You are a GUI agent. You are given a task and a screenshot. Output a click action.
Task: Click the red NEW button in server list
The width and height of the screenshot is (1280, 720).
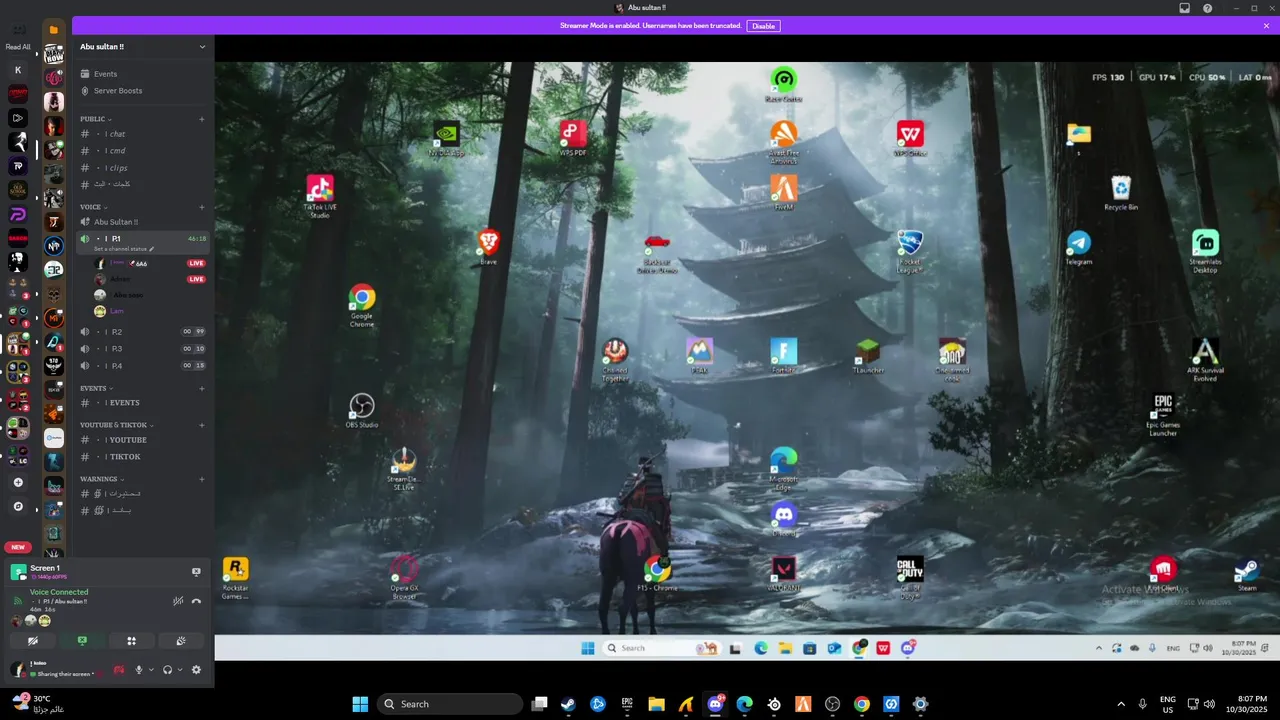(18, 547)
